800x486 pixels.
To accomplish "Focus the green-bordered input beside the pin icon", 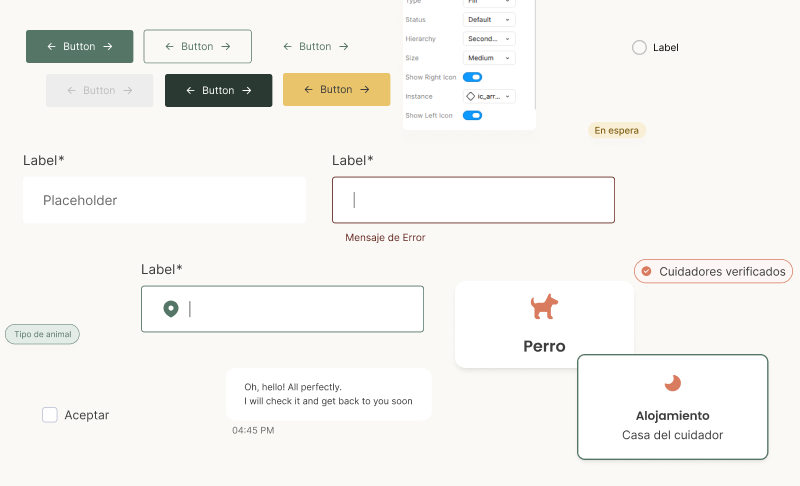I will 282,309.
